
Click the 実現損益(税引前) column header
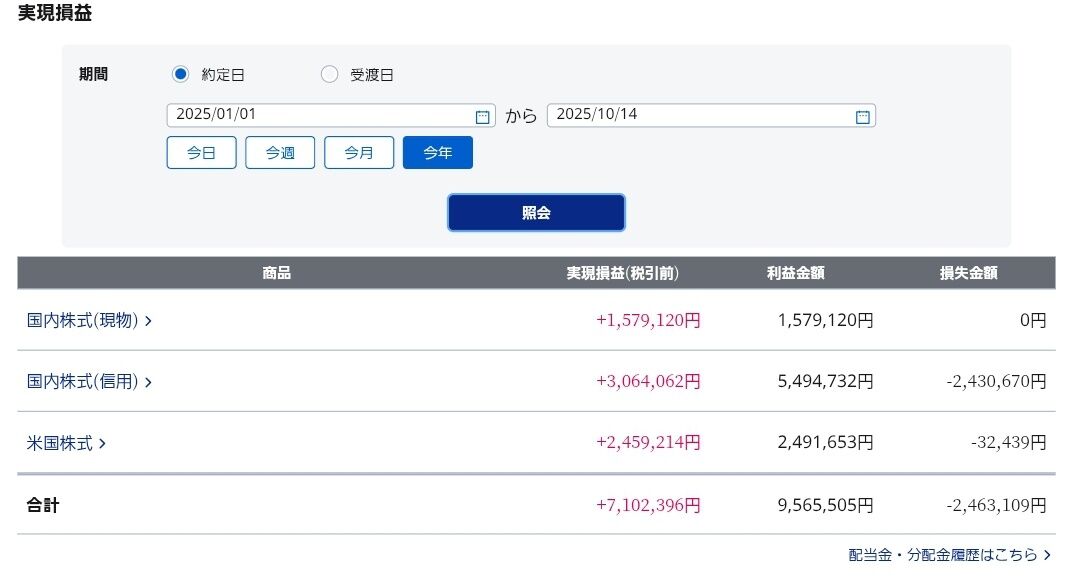point(622,273)
